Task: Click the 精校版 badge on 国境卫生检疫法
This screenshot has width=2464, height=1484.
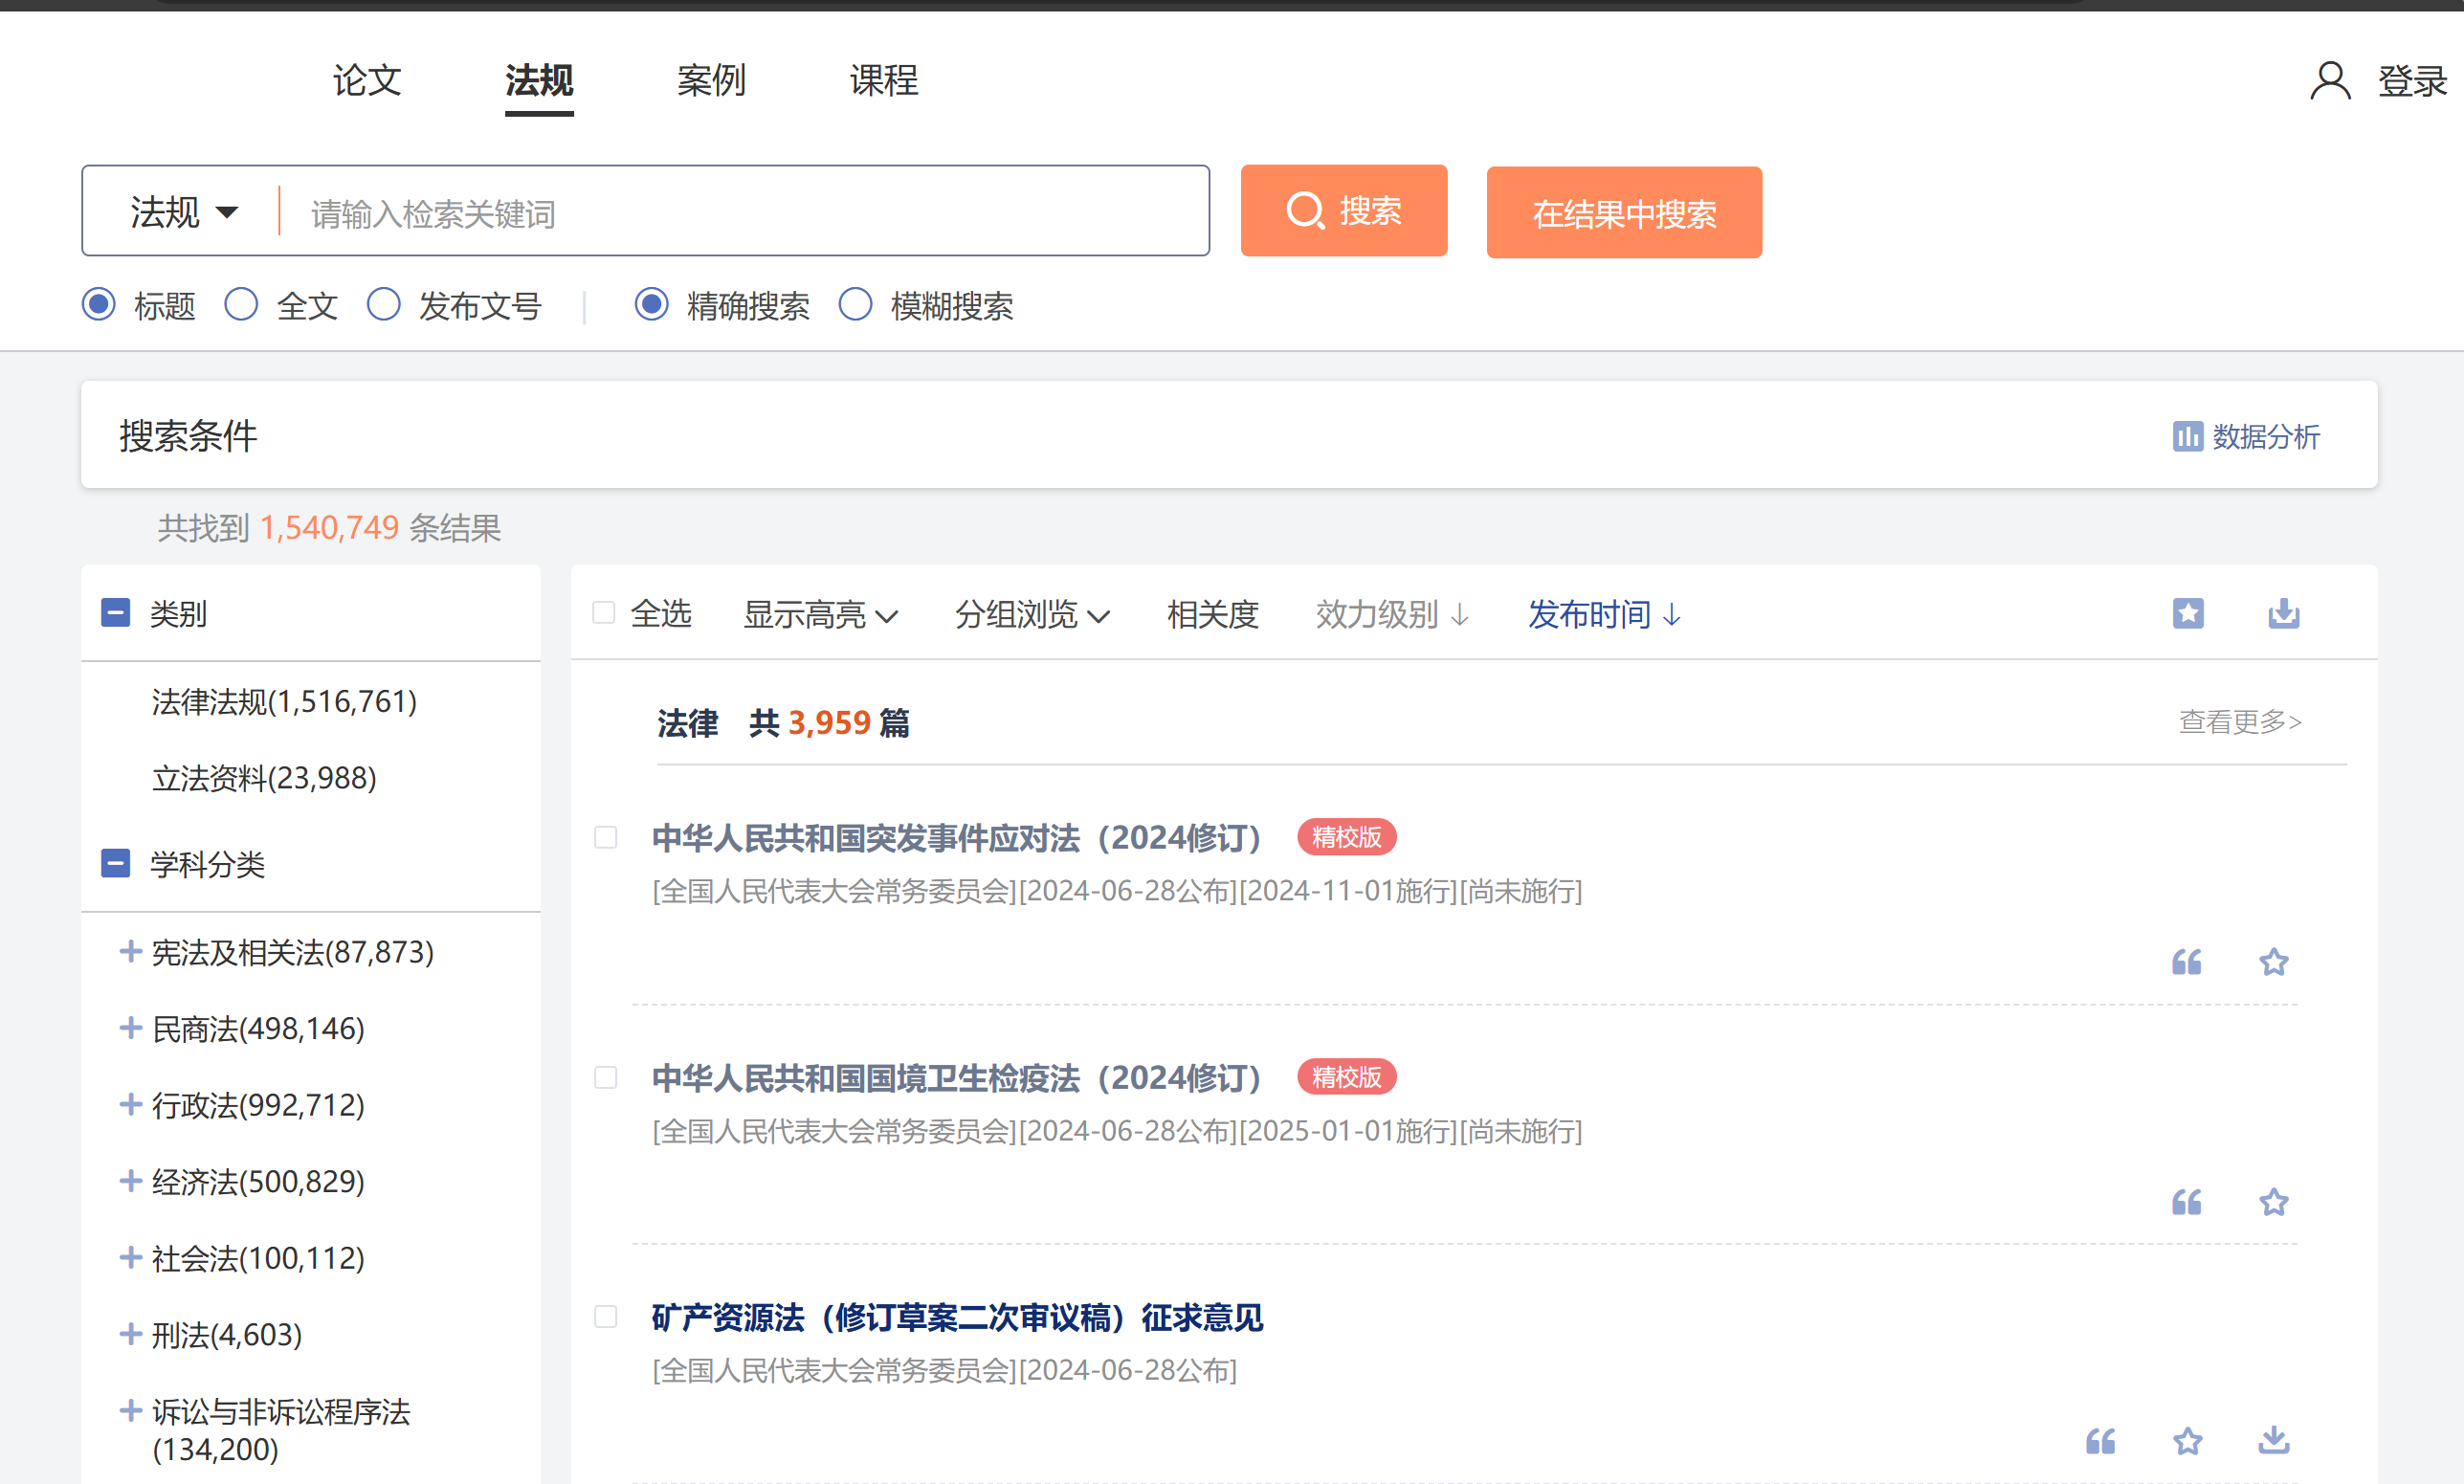Action: [x=1346, y=1077]
